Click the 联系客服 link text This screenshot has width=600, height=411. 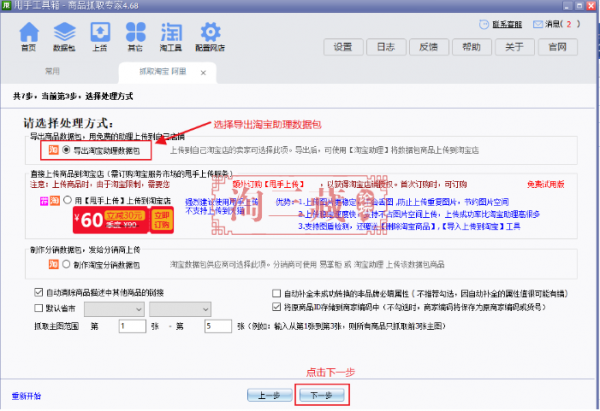click(x=507, y=24)
